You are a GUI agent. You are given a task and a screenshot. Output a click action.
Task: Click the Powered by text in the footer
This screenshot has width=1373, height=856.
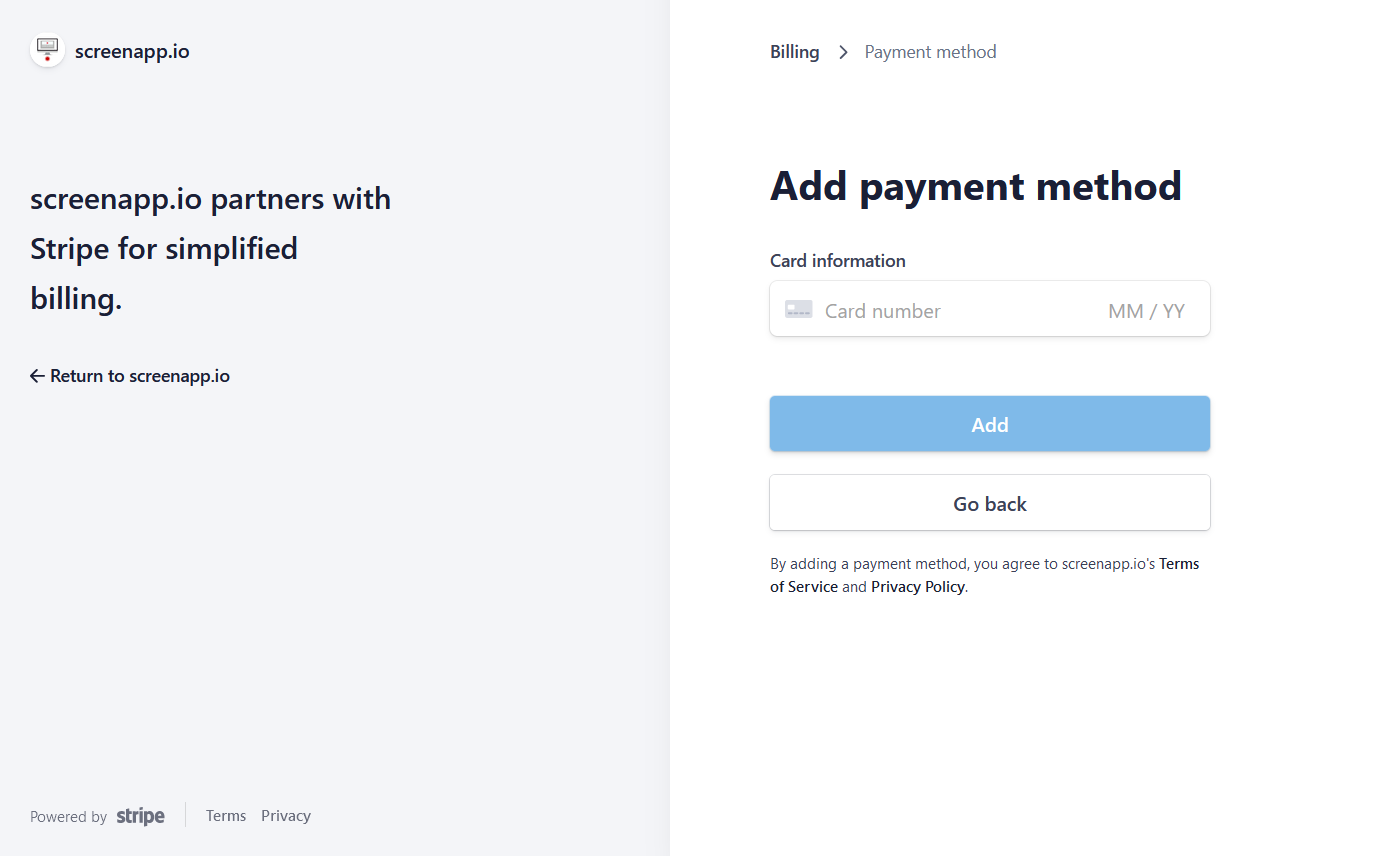pyautogui.click(x=68, y=817)
